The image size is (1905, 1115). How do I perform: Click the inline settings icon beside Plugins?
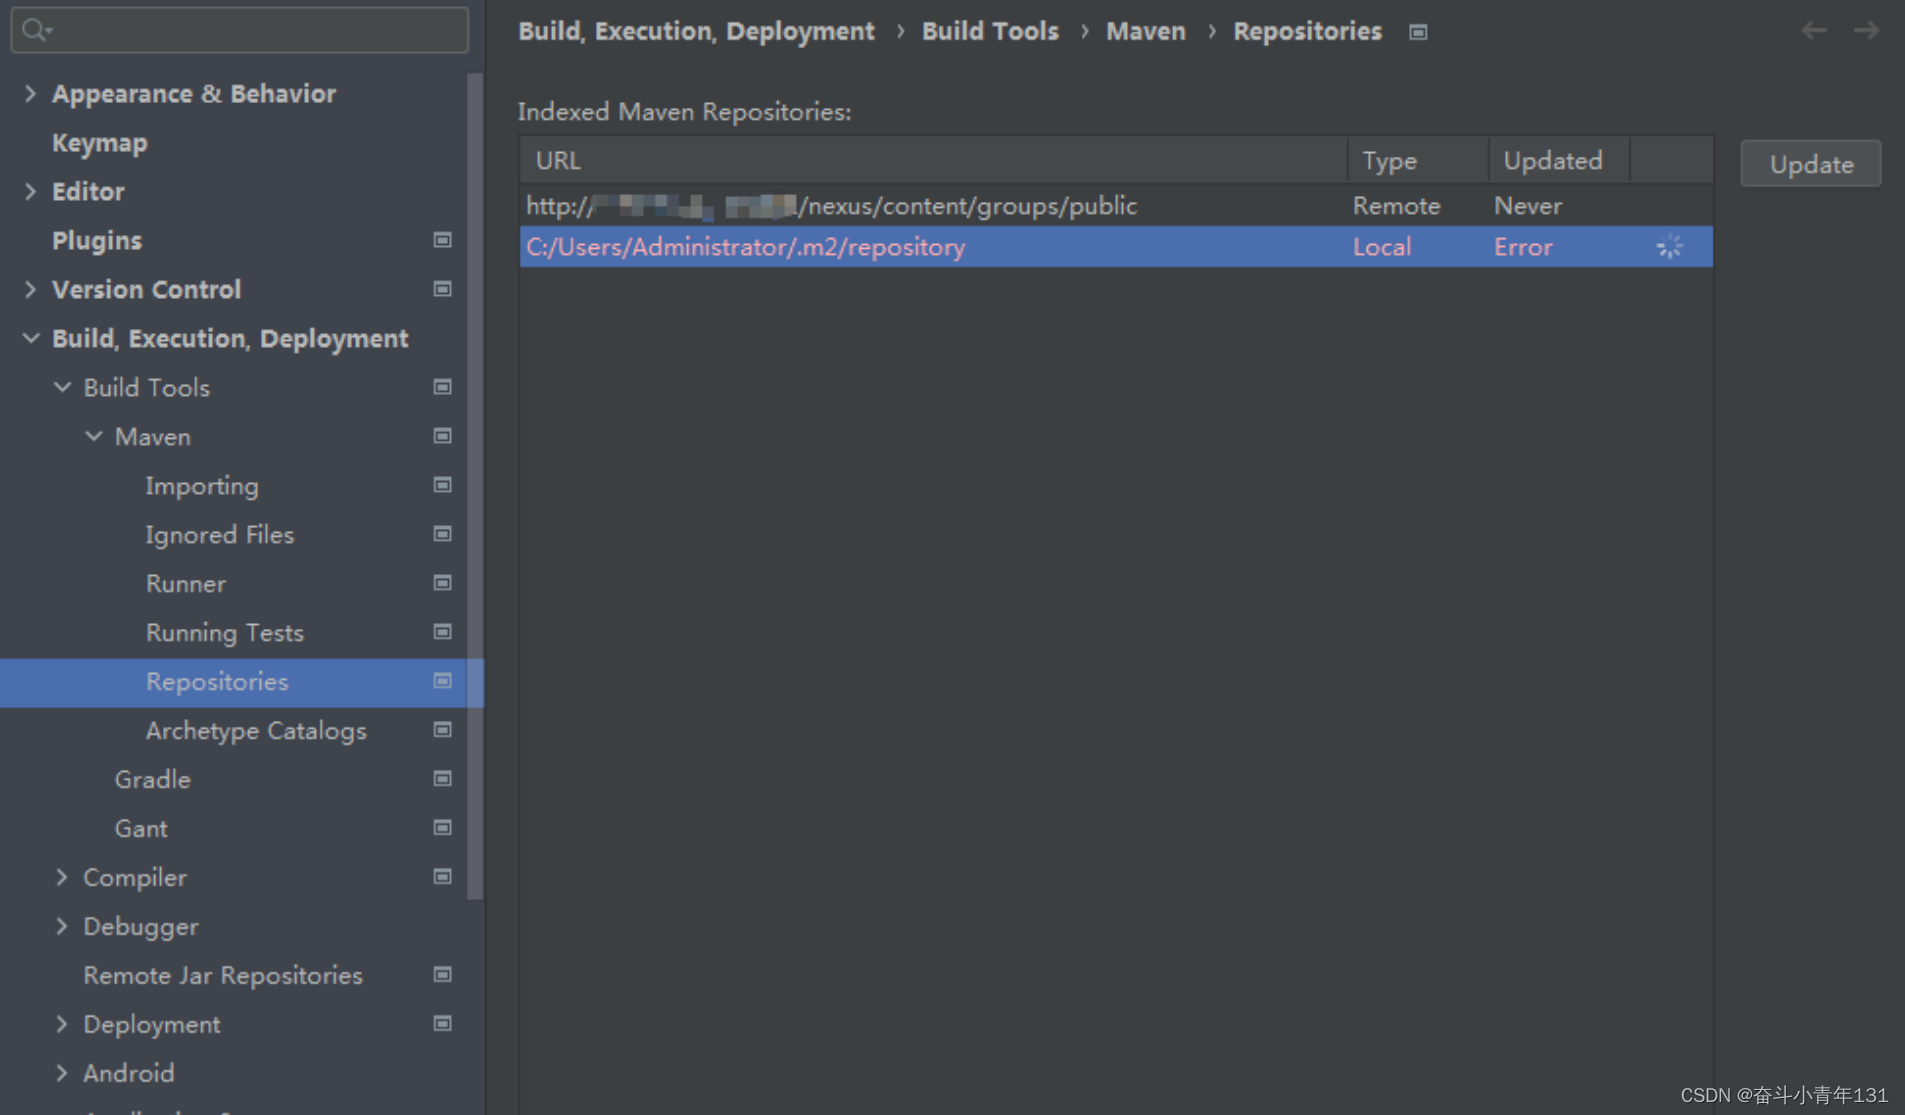pos(441,240)
